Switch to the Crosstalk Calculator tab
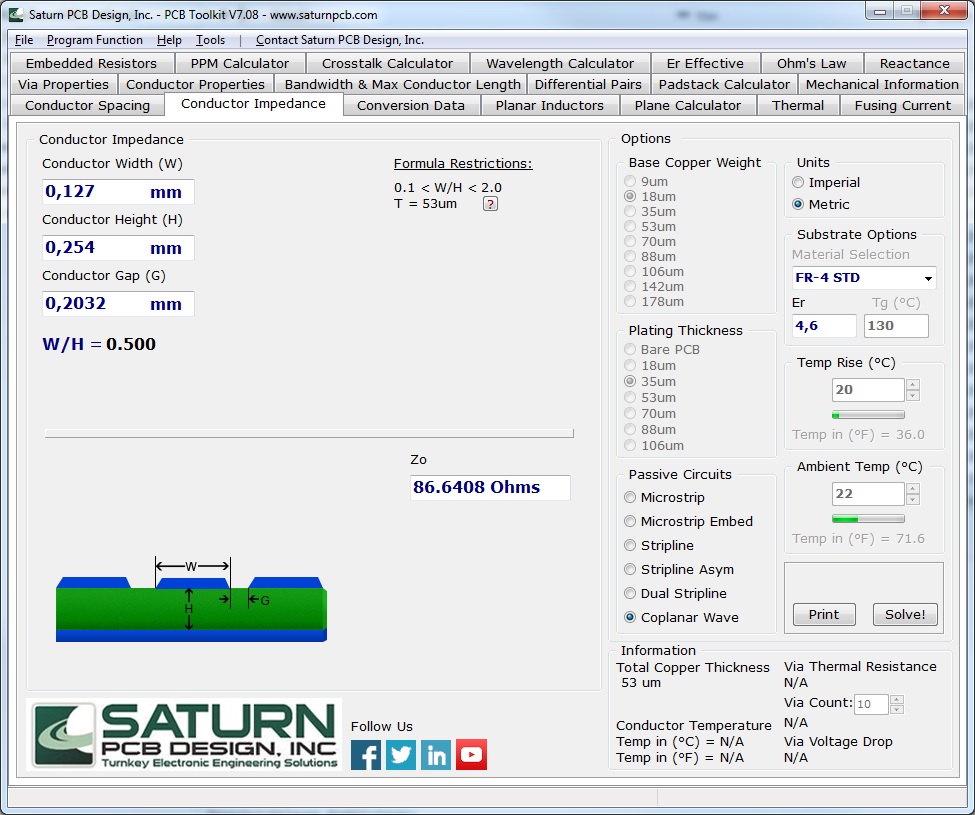Viewport: 975px width, 815px height. [x=387, y=63]
